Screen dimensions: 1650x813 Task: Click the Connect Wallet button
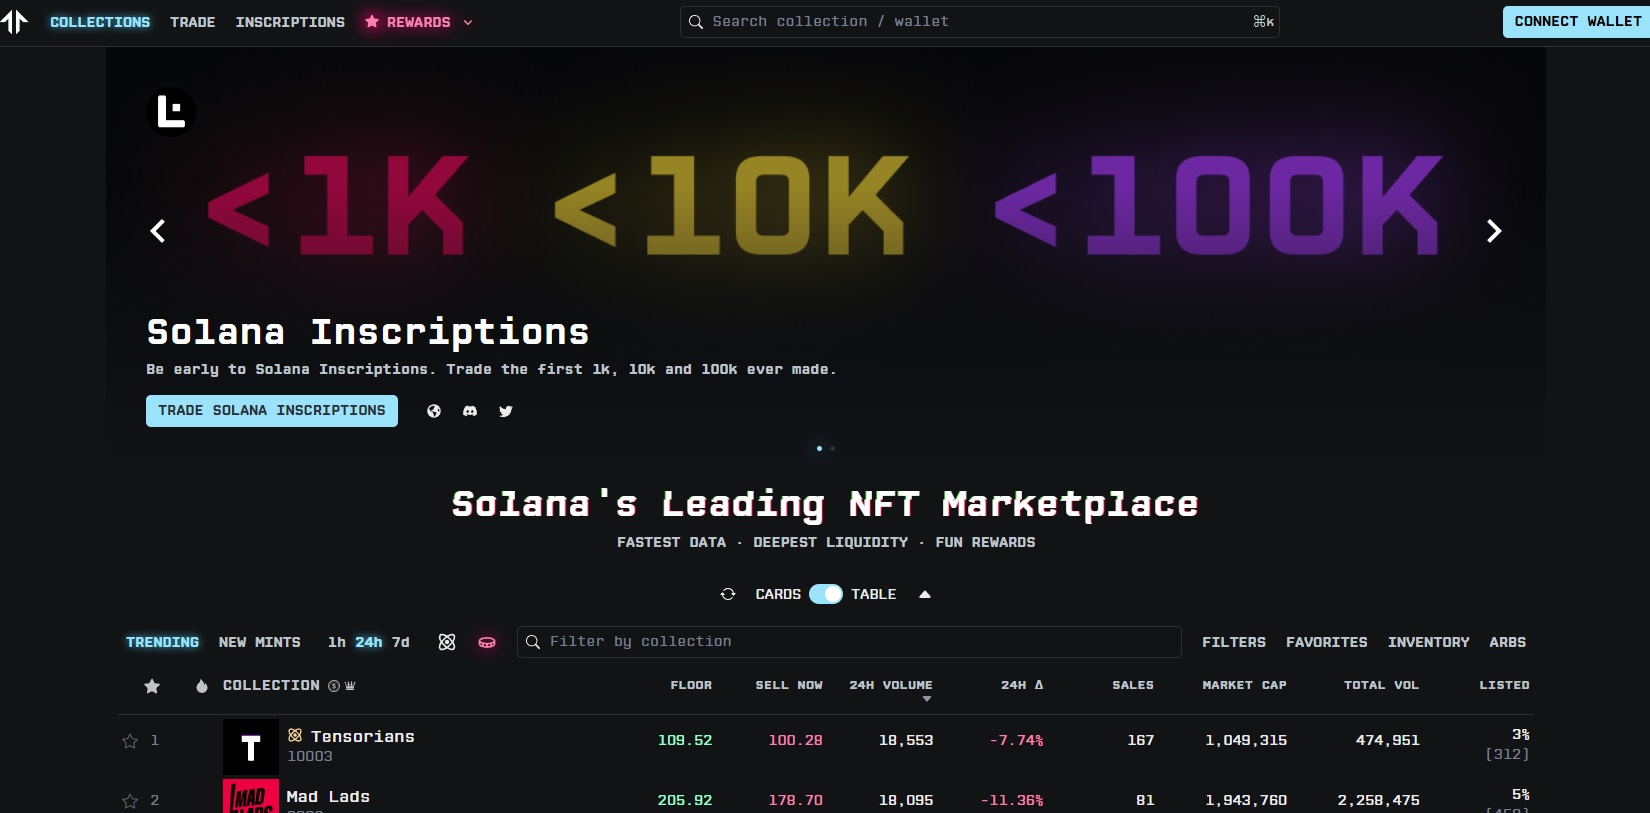tap(1577, 22)
